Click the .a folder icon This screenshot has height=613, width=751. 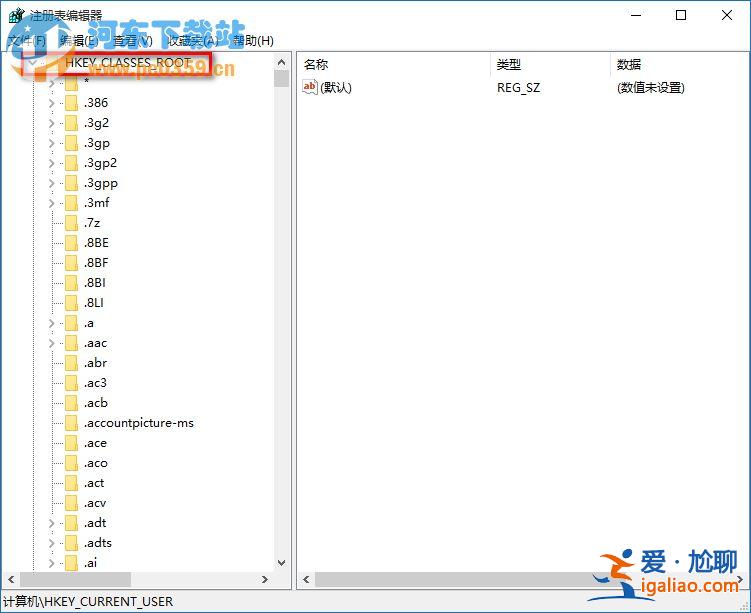[71, 323]
